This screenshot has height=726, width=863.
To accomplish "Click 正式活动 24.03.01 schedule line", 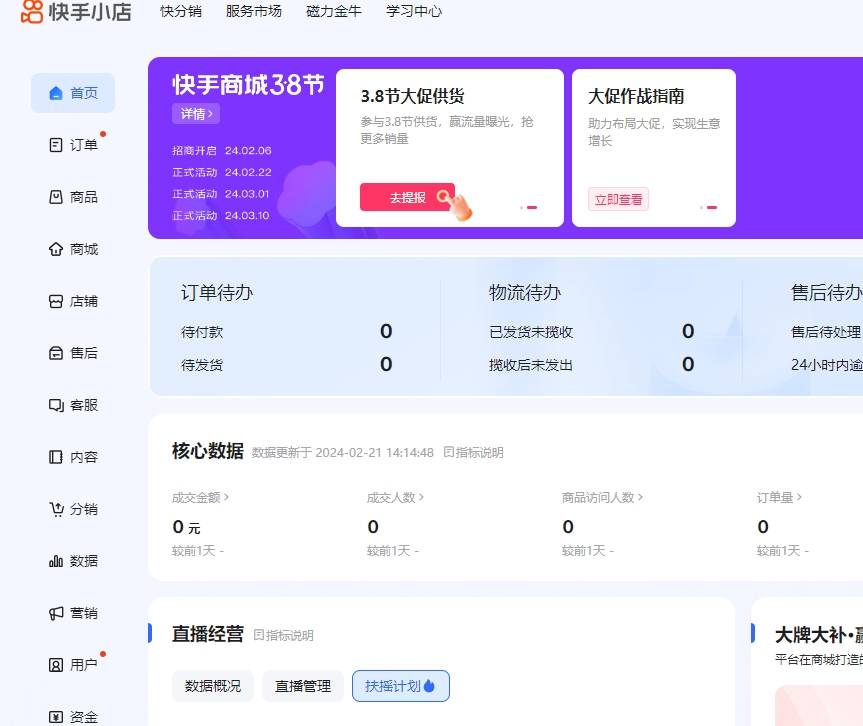I will click(221, 194).
